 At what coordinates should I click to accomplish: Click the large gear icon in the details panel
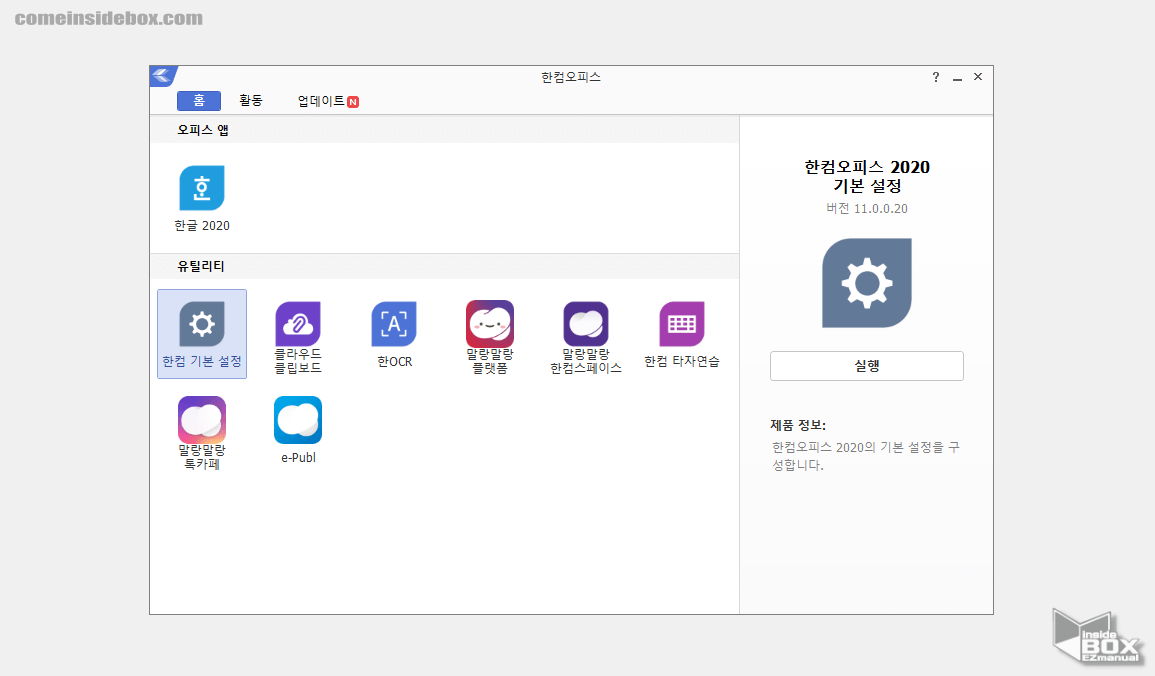[x=867, y=283]
